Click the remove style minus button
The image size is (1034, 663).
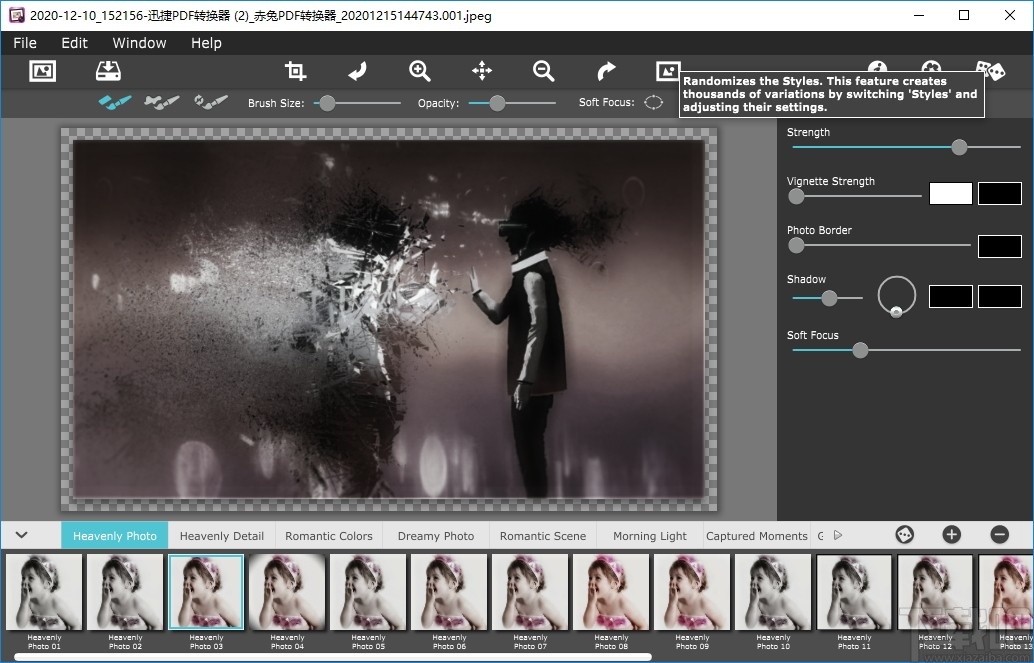(x=999, y=535)
